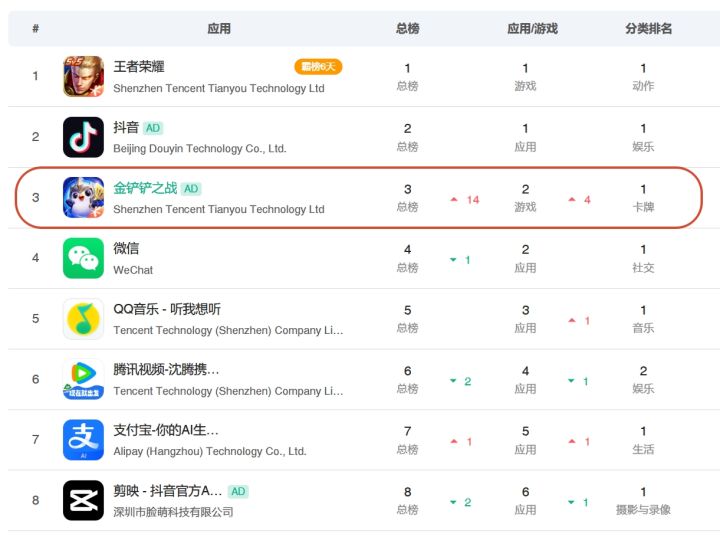Screen dimensions: 720x537
Task: Click 支付宝 overall rank up 1 indicator
Action: coord(461,441)
